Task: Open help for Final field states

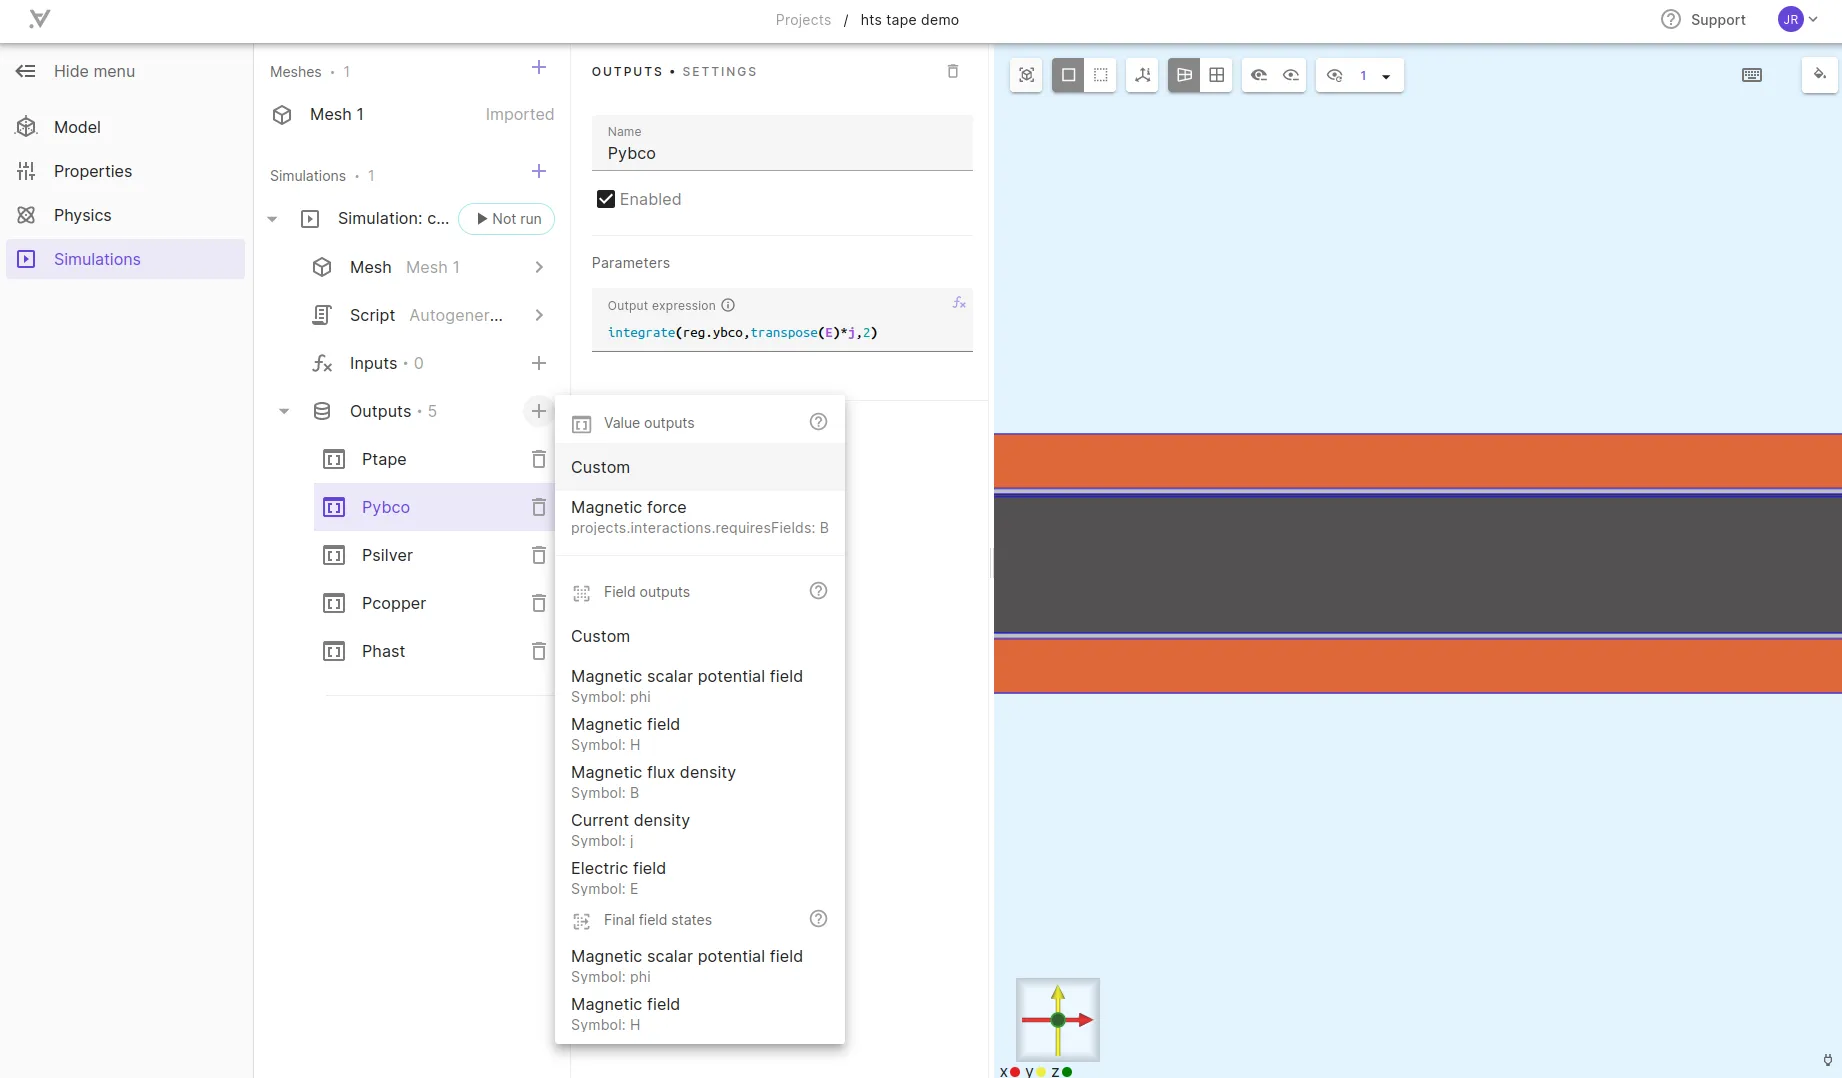Action: click(x=818, y=919)
